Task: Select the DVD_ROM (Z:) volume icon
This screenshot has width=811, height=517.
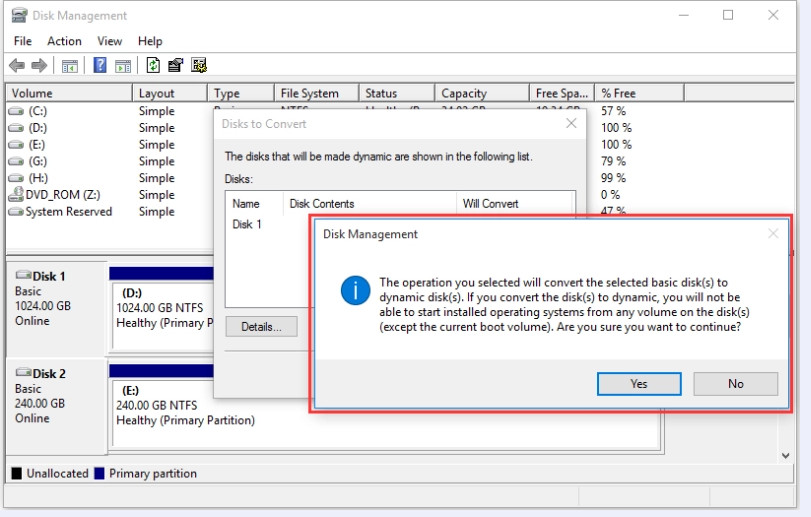Action: (x=16, y=194)
